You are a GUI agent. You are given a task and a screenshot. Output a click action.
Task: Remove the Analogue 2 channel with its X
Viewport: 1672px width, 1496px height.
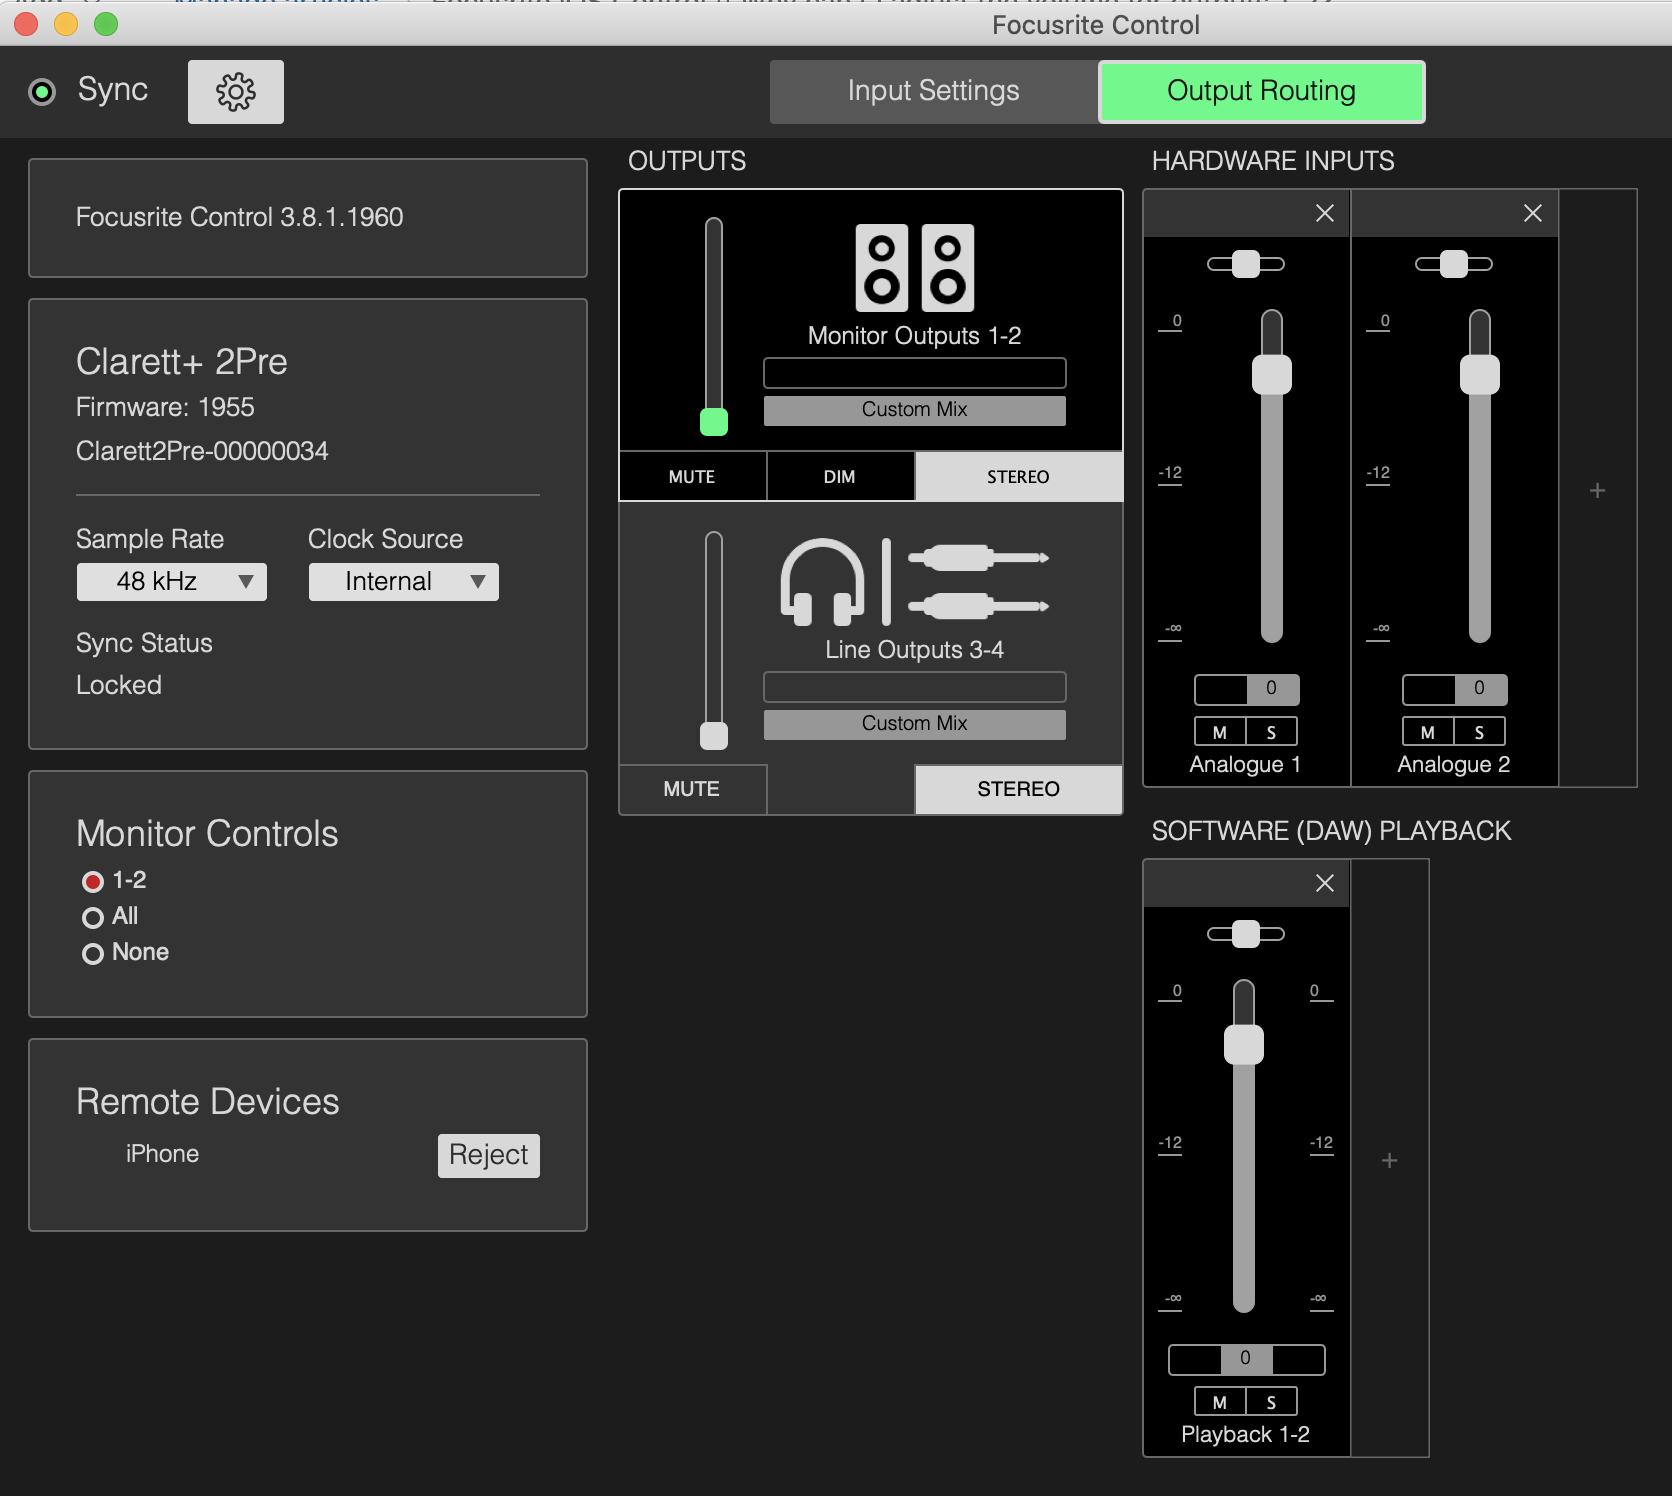point(1532,213)
